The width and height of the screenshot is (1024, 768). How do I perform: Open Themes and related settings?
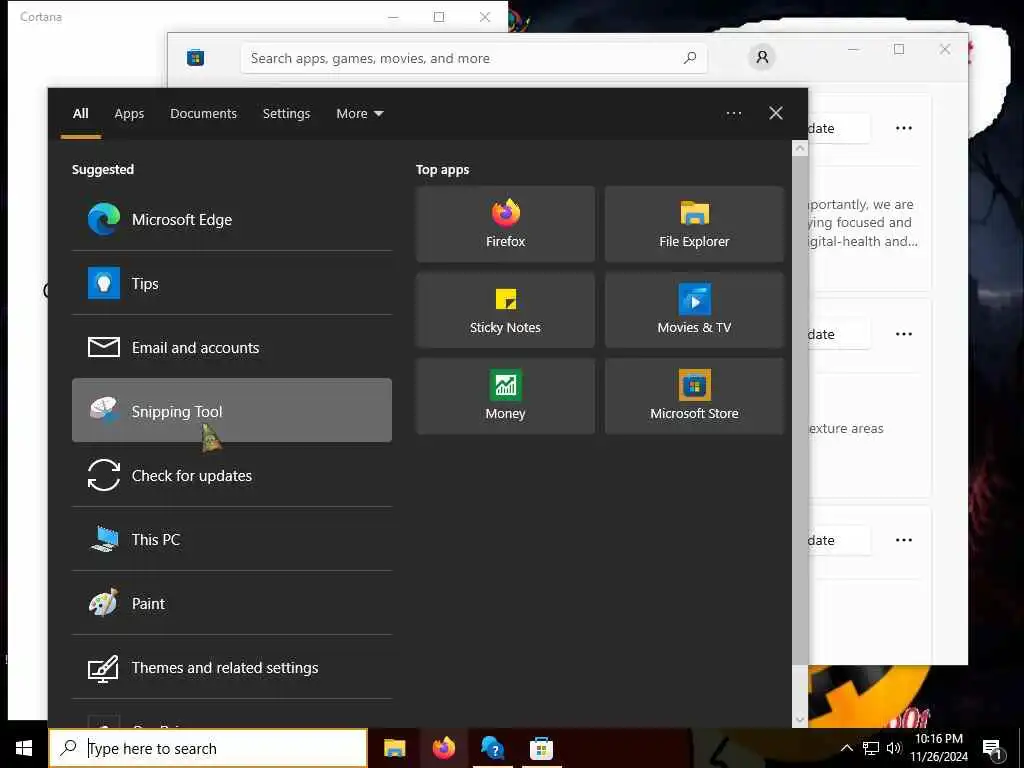click(232, 667)
